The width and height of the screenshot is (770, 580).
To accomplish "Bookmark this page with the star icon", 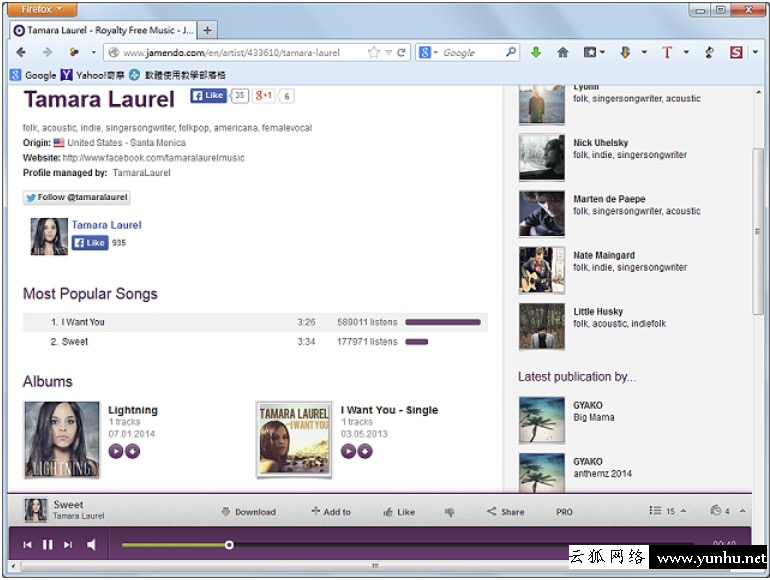I will (x=374, y=53).
